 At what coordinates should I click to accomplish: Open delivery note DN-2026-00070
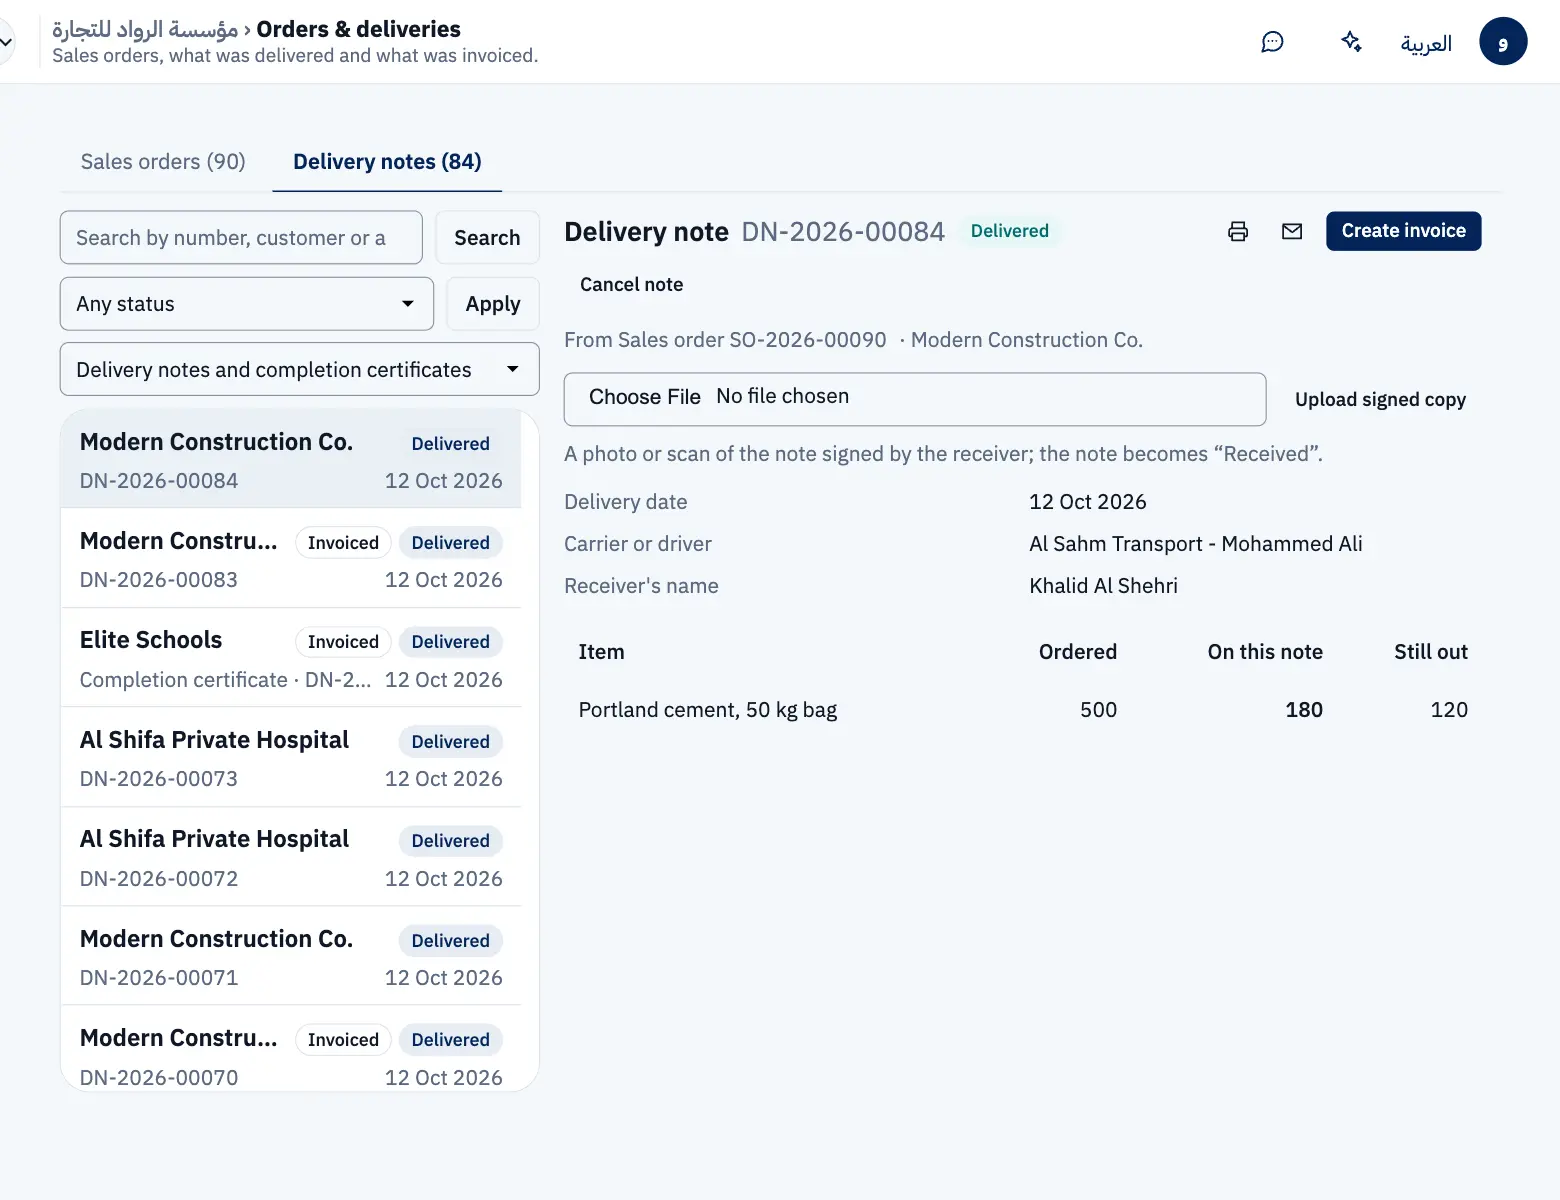click(291, 1048)
